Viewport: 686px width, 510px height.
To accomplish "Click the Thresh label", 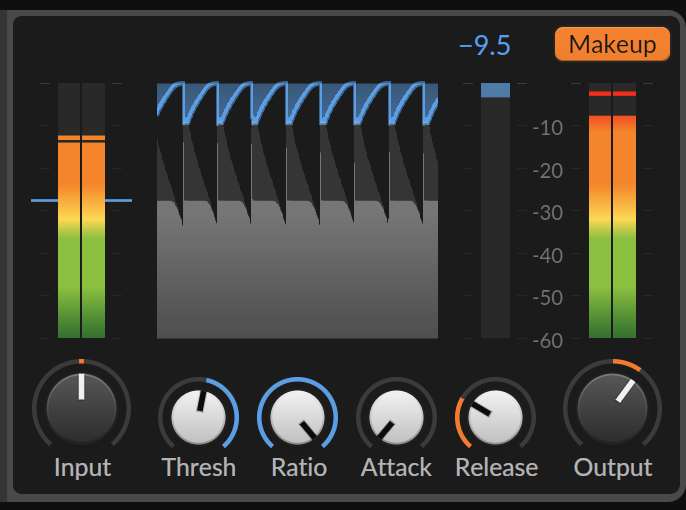I will [199, 468].
